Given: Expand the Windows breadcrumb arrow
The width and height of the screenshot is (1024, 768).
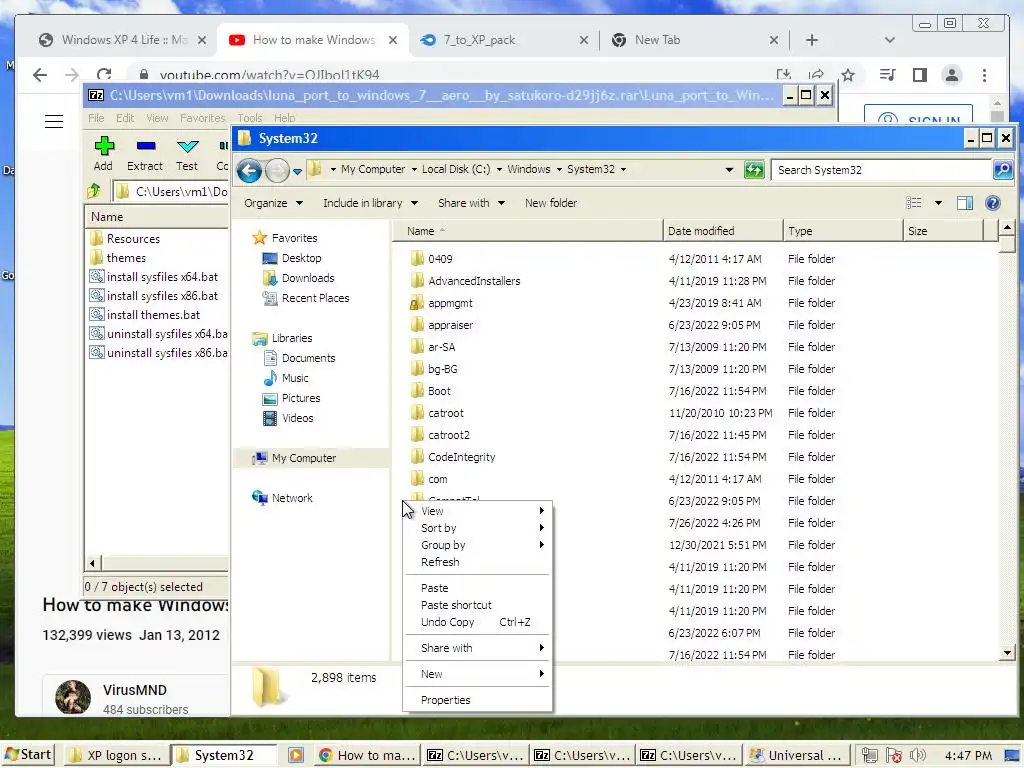Looking at the screenshot, I should (559, 170).
